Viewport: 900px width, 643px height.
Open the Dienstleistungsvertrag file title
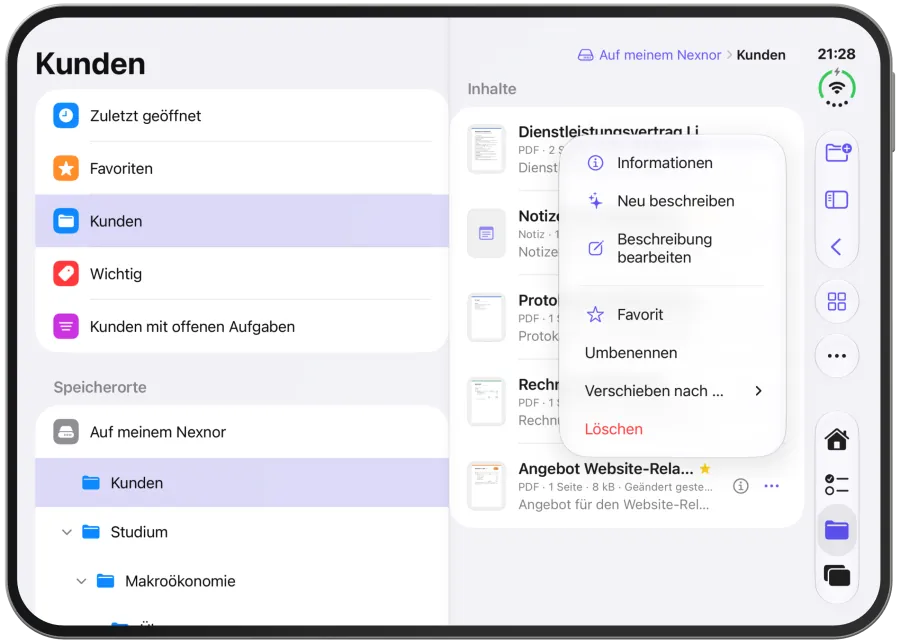tap(608, 131)
